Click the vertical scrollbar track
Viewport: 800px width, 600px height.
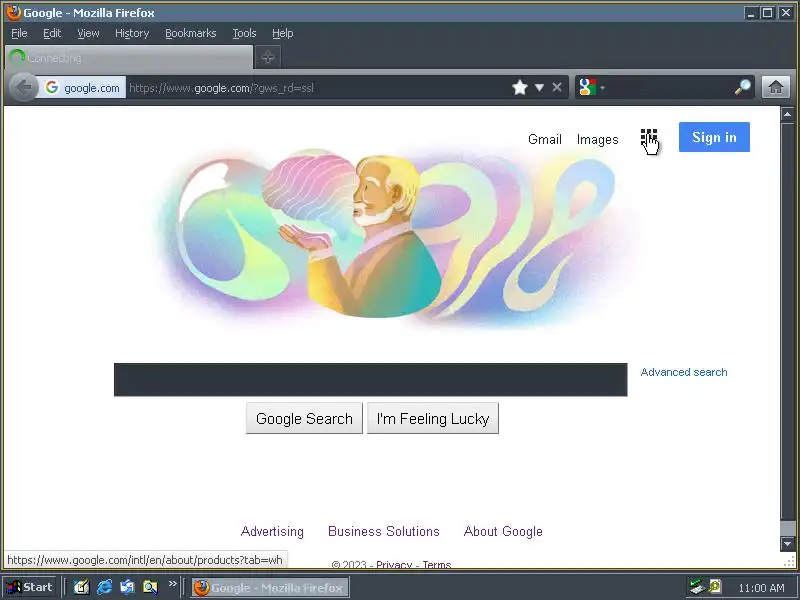(x=787, y=529)
